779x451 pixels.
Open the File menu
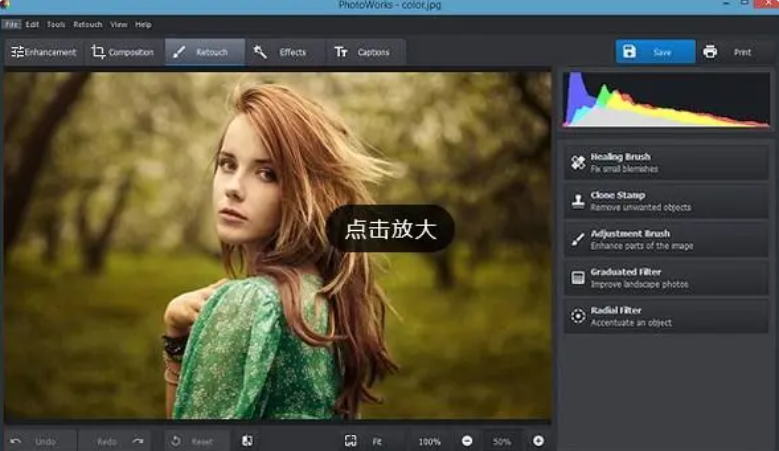tap(11, 24)
